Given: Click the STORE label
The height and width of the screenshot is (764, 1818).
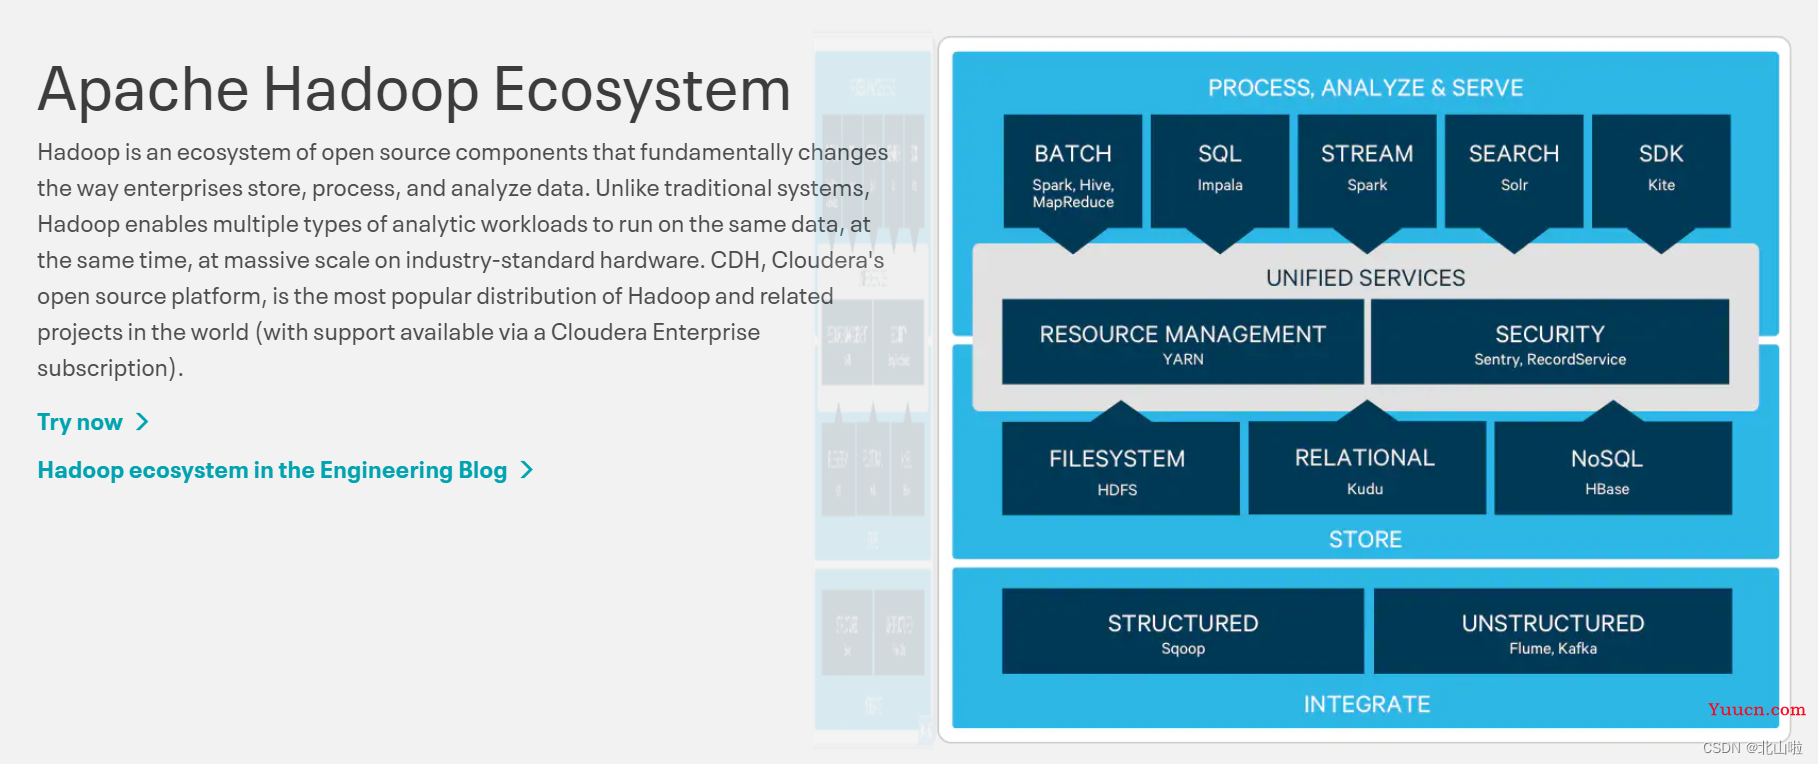Looking at the screenshot, I should tap(1366, 540).
